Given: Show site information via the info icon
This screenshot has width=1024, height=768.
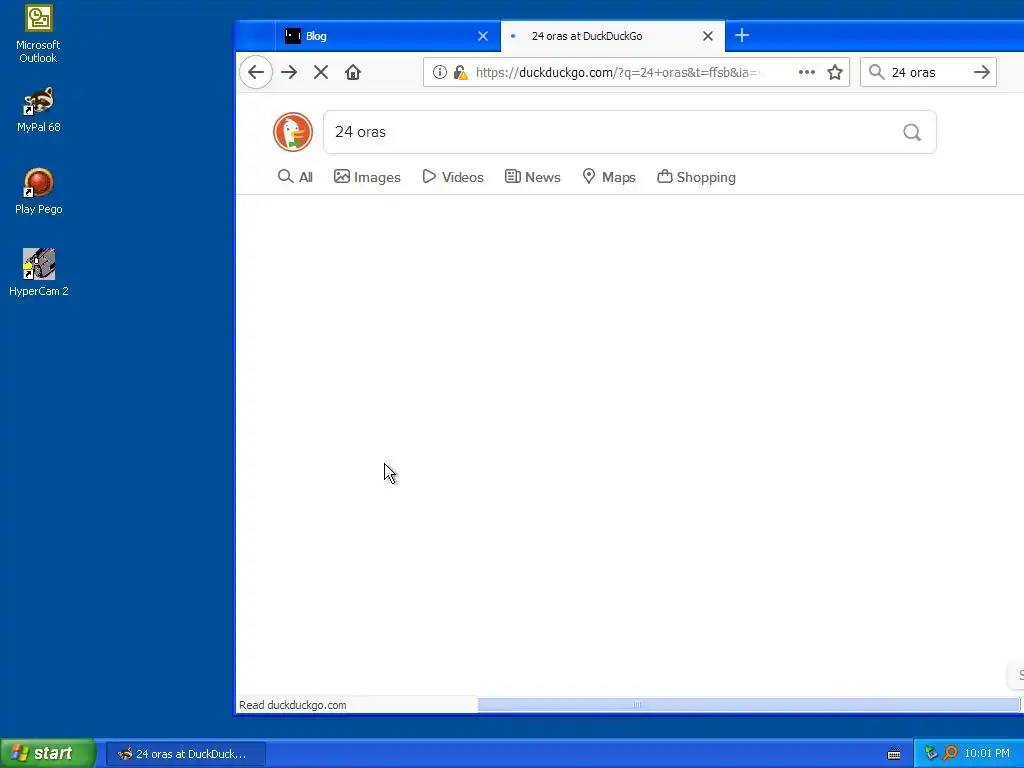Looking at the screenshot, I should point(440,72).
